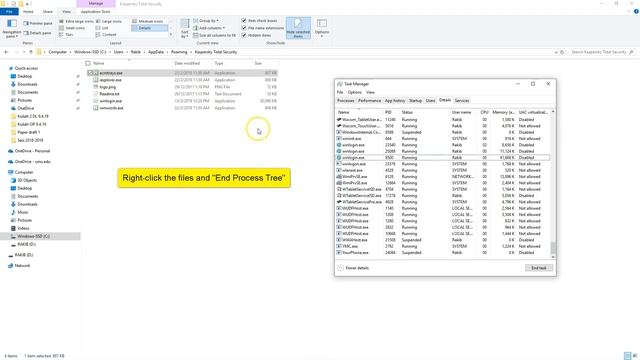This screenshot has width=640, height=360.
Task: Select the Details layout option
Action: click(x=149, y=28)
